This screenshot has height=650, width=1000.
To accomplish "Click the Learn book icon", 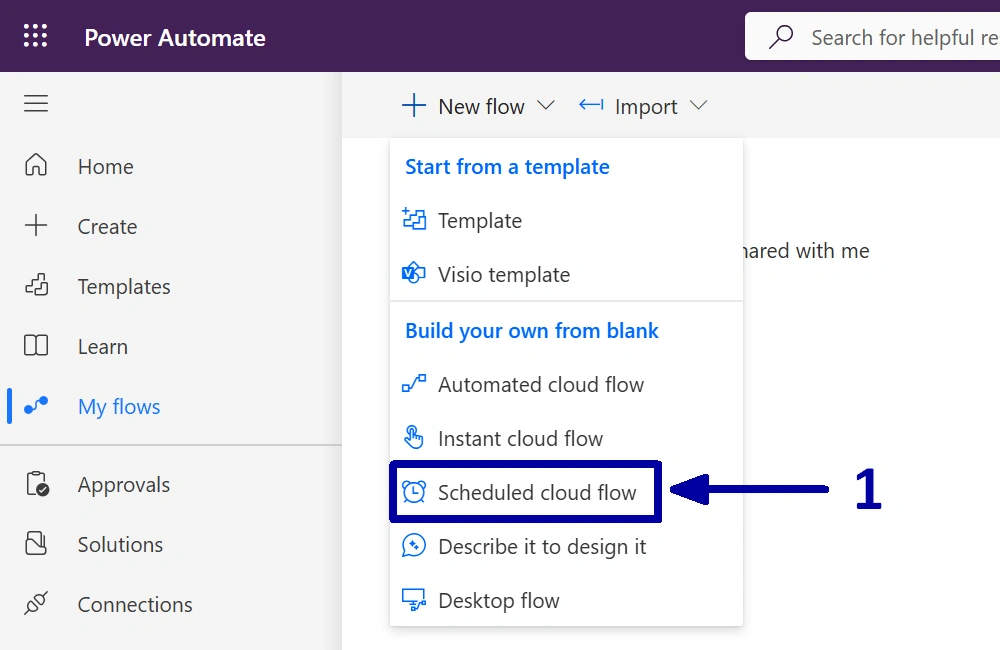I will tap(36, 345).
